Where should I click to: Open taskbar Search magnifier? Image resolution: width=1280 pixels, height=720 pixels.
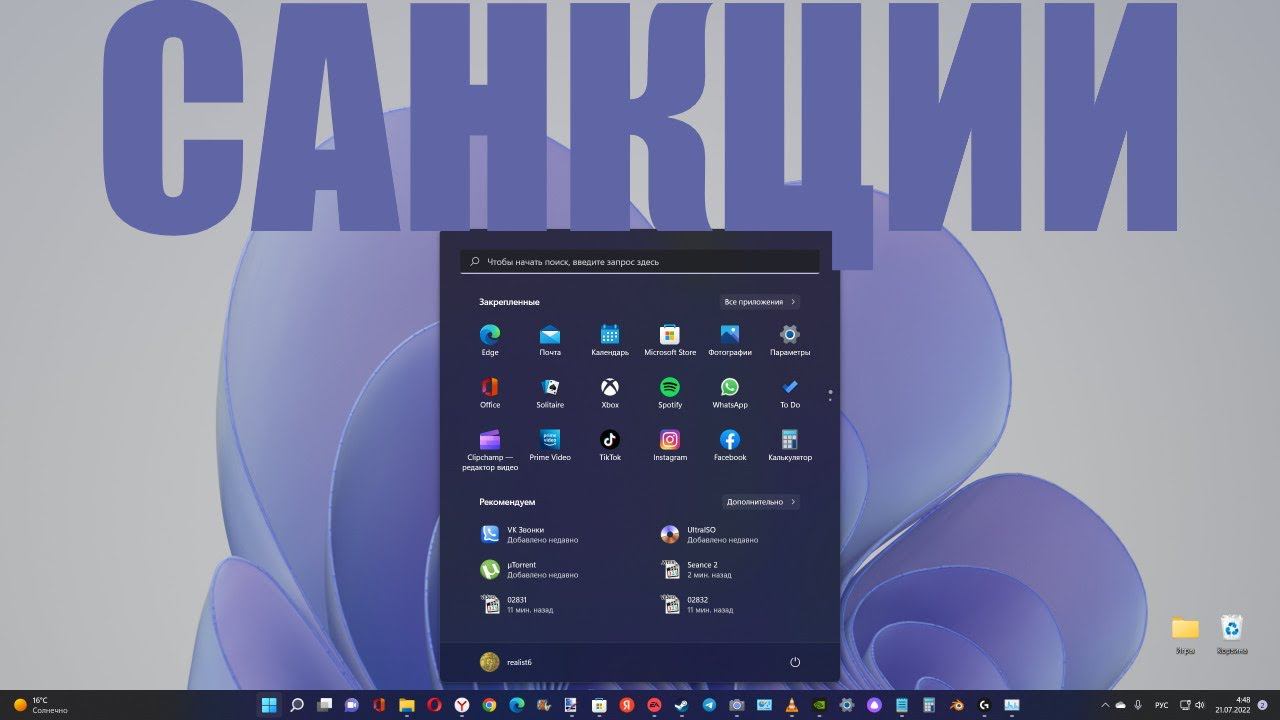coord(297,705)
